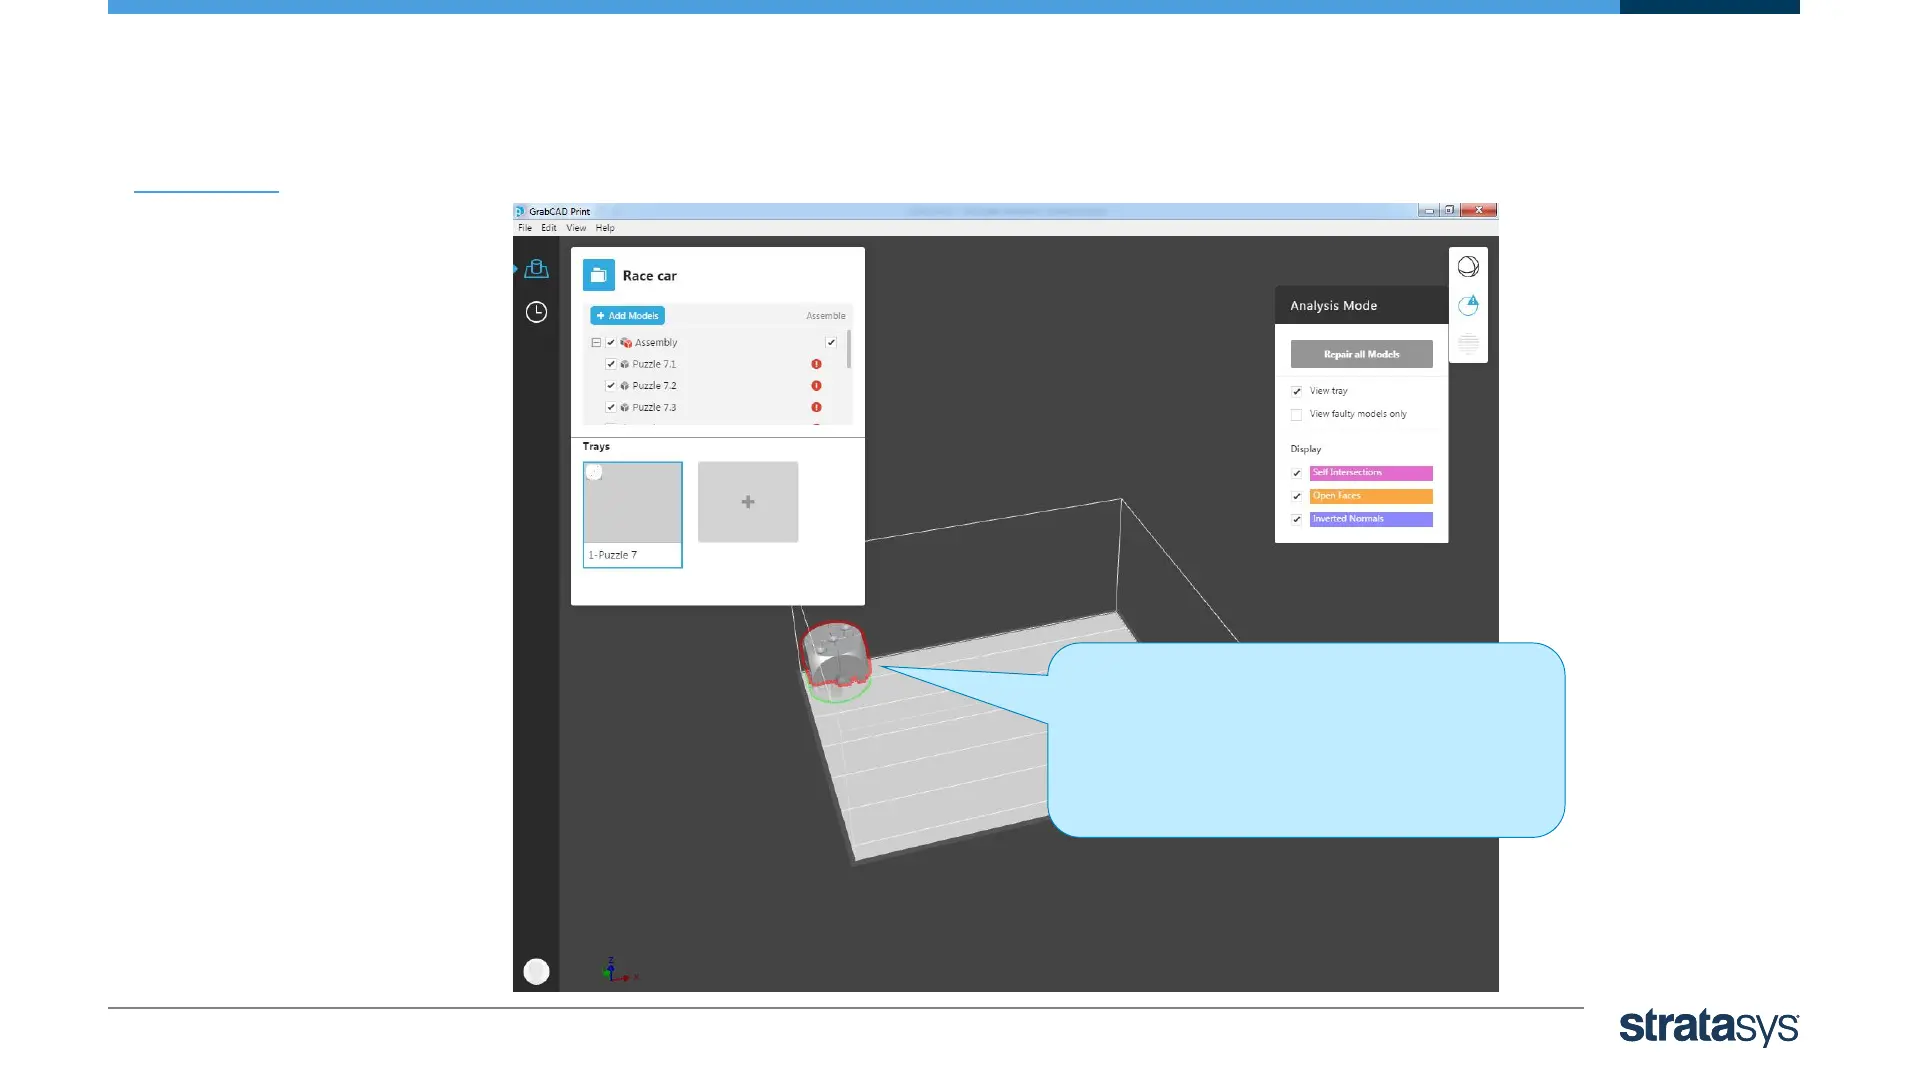Open the View menu

[x=576, y=228]
